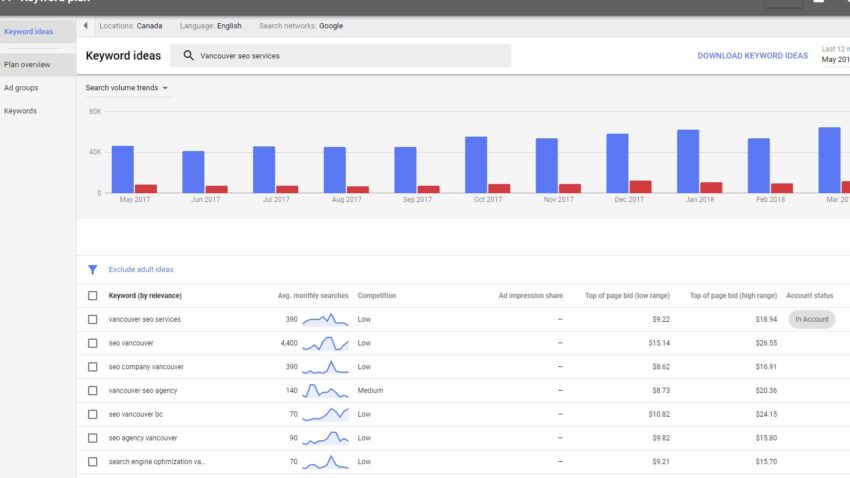Screen dimensions: 850x478
Task: Check the vancouver seo services row
Action: [x=93, y=319]
